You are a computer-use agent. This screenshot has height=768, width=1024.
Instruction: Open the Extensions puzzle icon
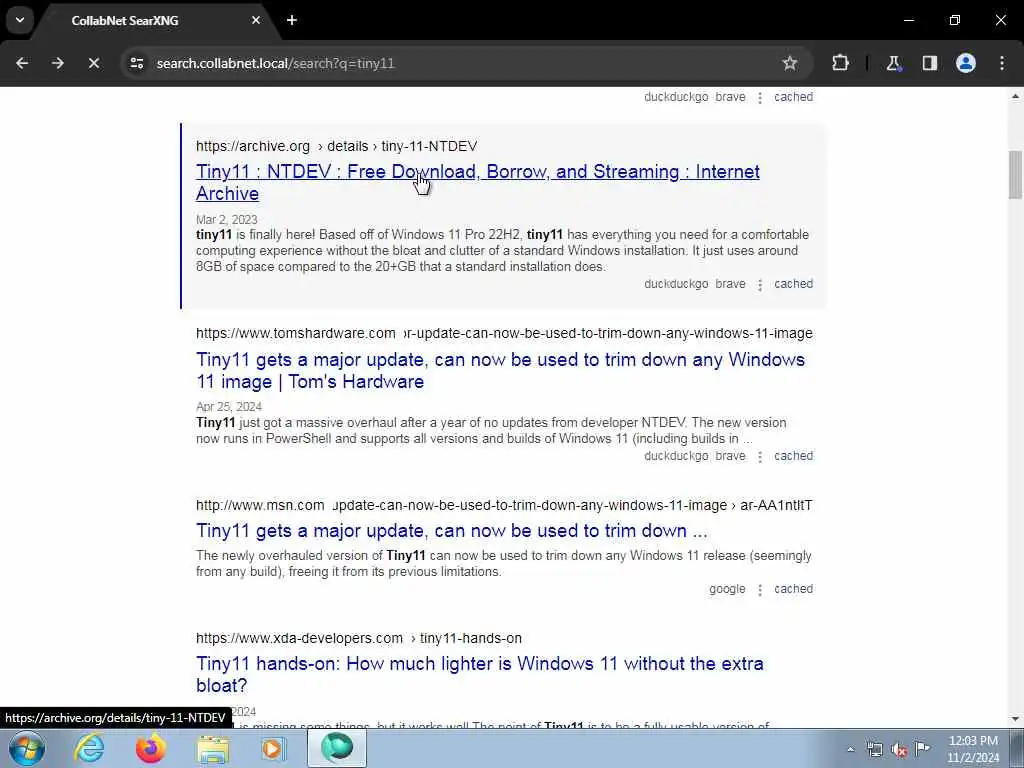(840, 63)
